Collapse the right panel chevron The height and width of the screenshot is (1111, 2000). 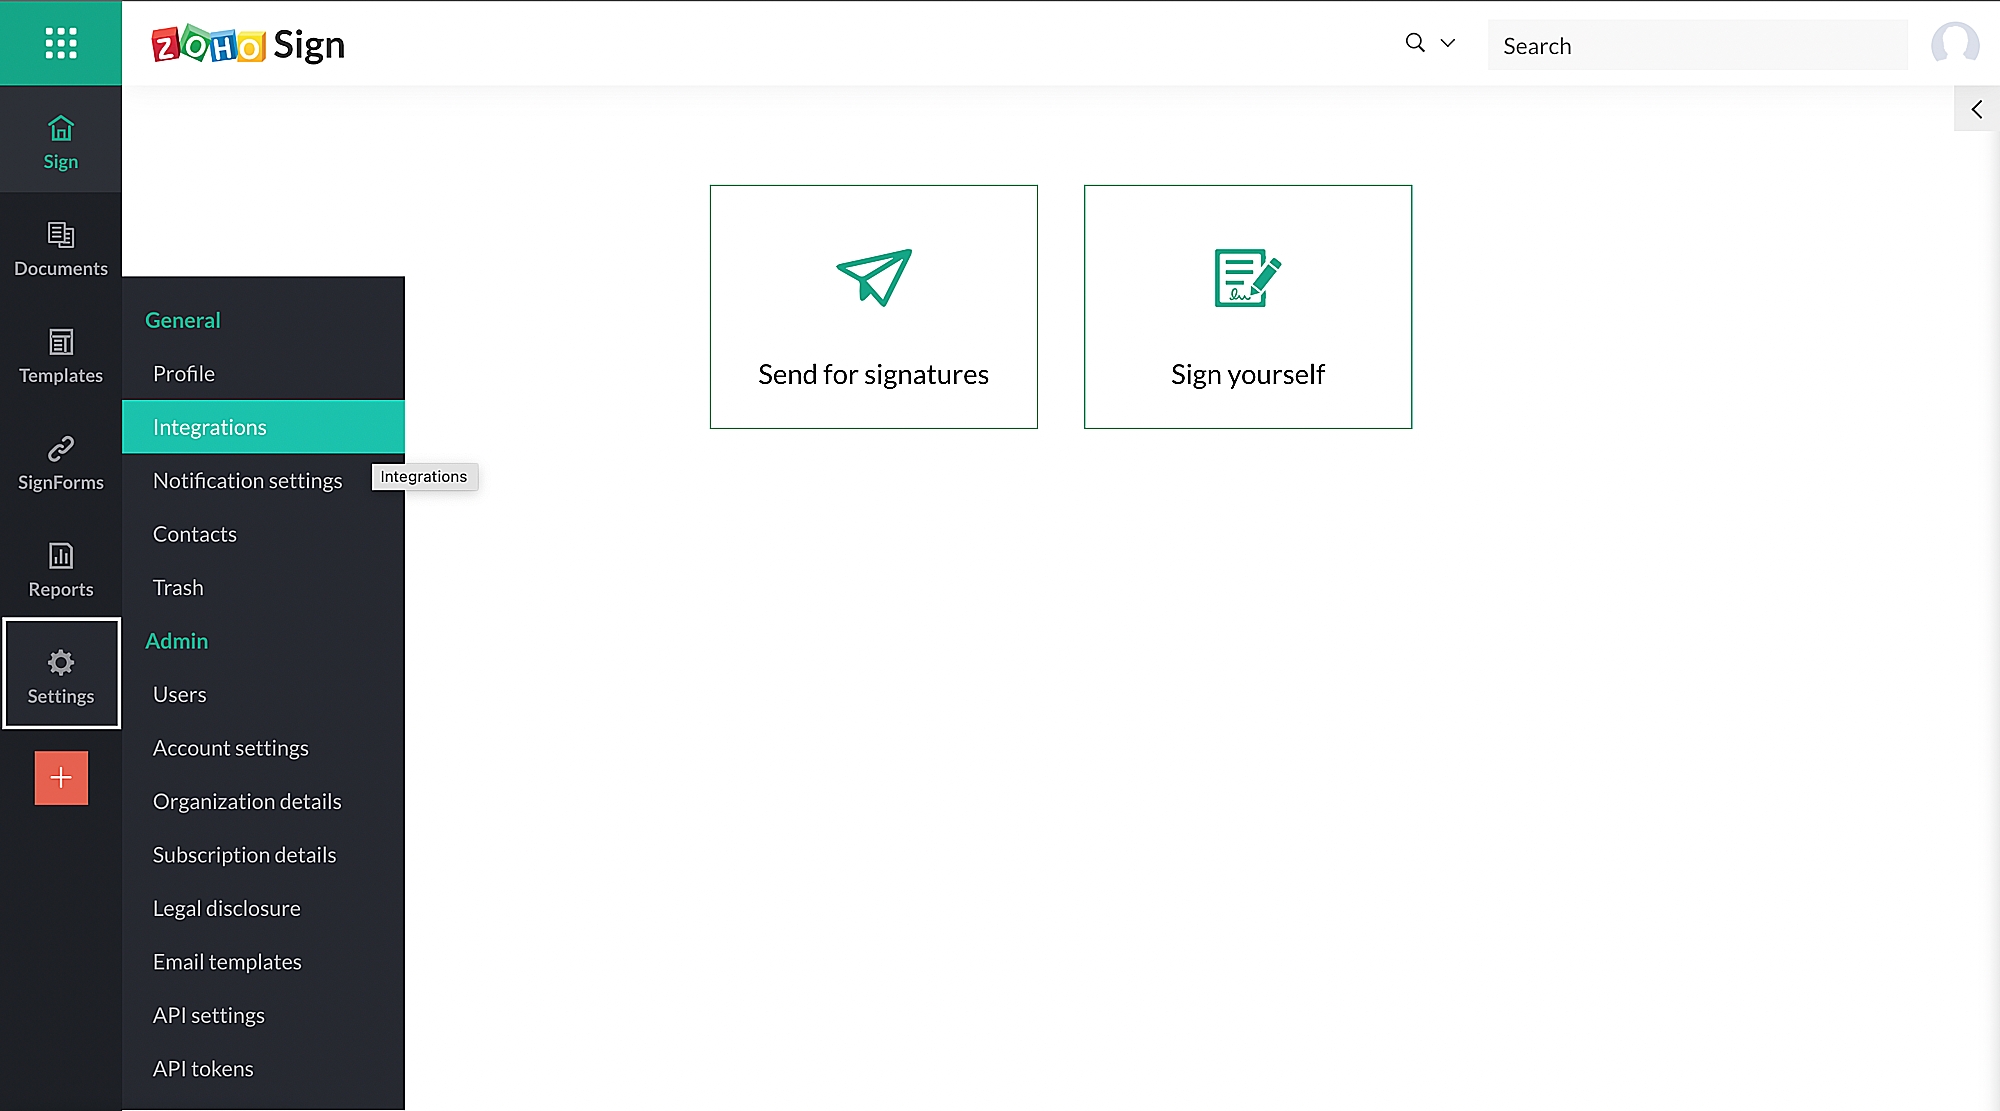1976,109
